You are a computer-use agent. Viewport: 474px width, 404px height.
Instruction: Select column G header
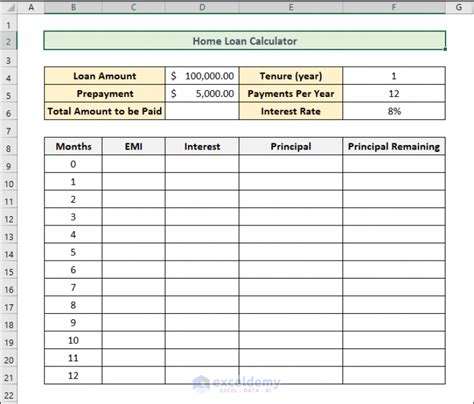coord(459,7)
